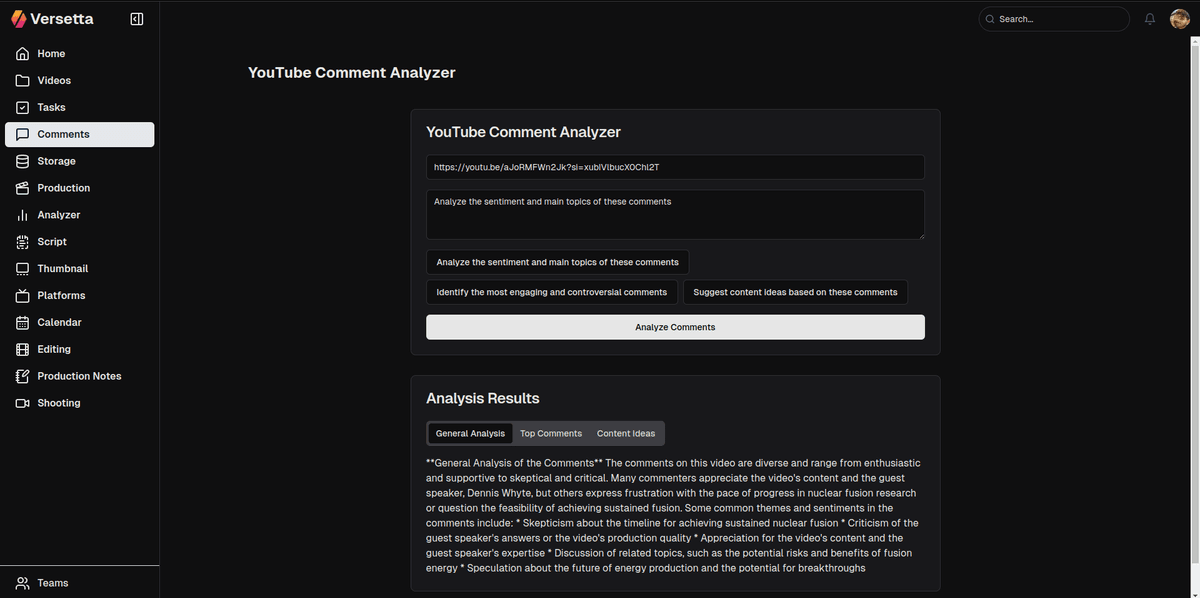Open Home in the sidebar
1200x598 pixels.
79,54
